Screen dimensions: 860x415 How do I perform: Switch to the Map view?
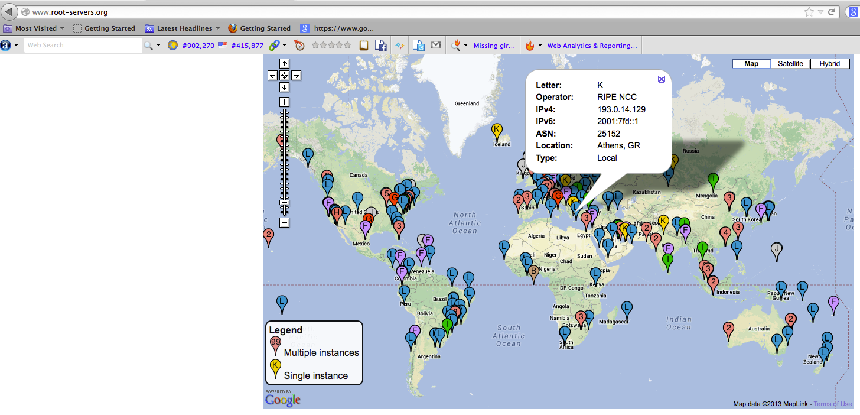click(x=751, y=64)
